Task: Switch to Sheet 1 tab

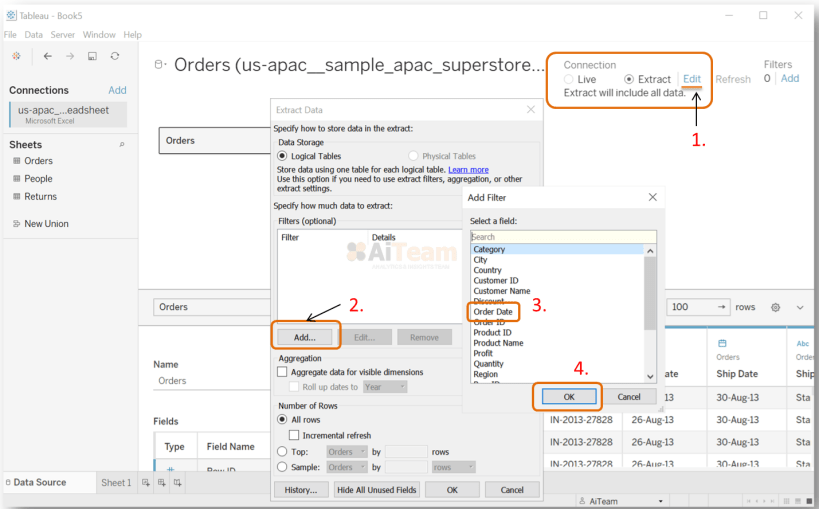Action: pos(116,482)
